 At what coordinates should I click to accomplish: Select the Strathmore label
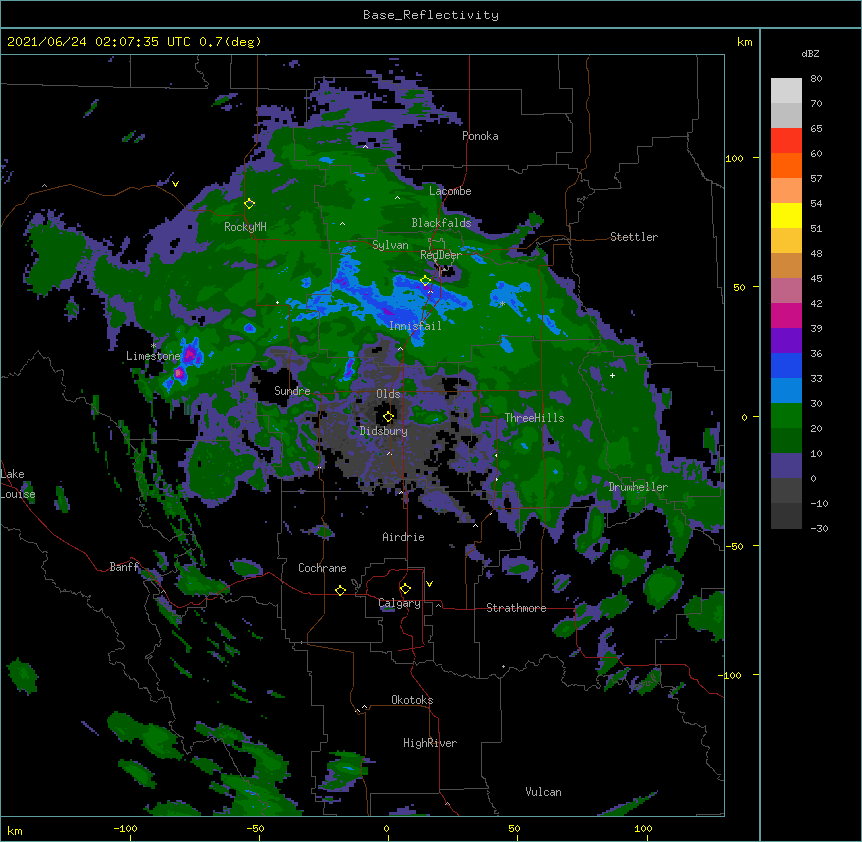point(516,608)
